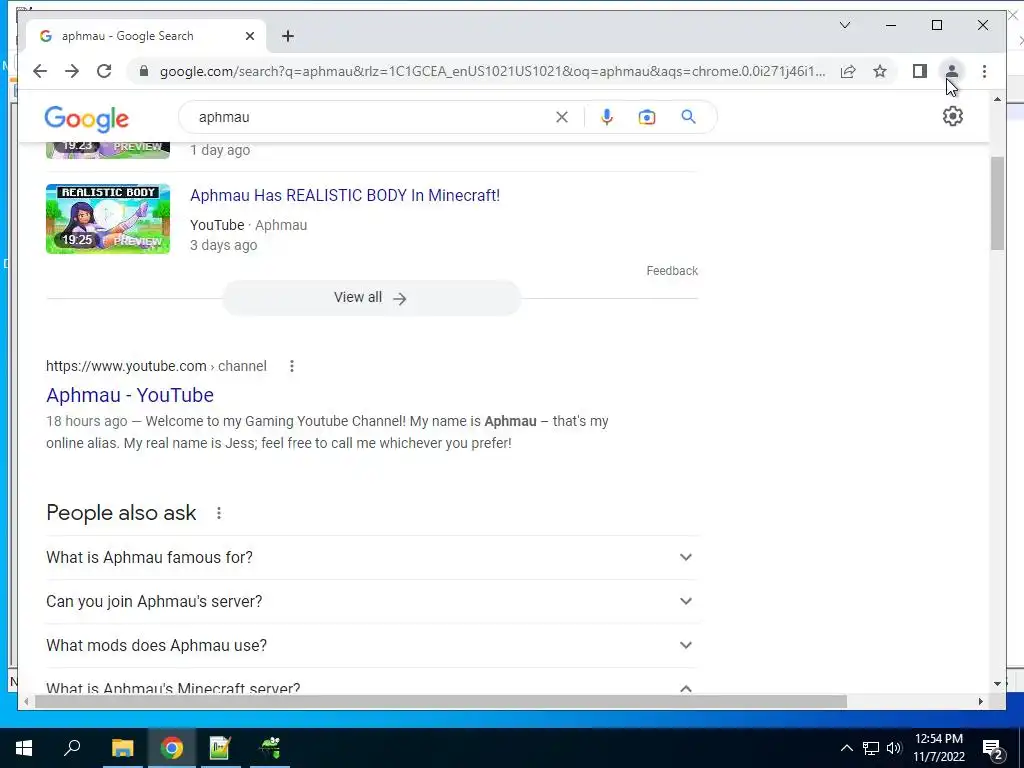
Task: Go to Google home via logo
Action: coord(86,119)
